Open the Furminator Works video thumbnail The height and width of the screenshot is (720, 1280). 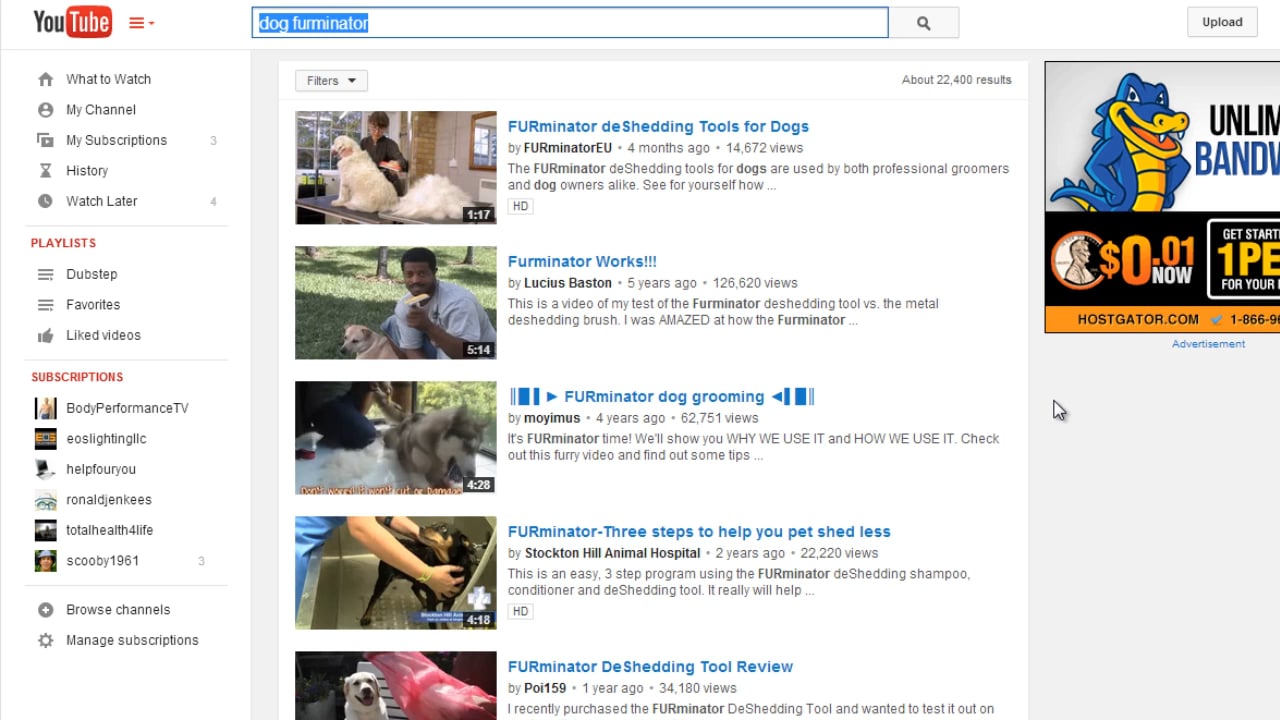click(395, 302)
